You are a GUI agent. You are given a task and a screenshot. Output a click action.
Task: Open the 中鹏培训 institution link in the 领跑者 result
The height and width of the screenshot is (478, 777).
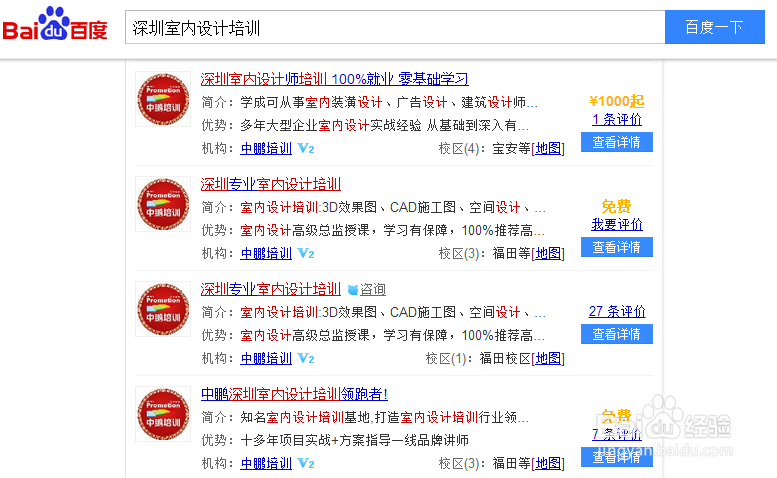click(x=266, y=463)
